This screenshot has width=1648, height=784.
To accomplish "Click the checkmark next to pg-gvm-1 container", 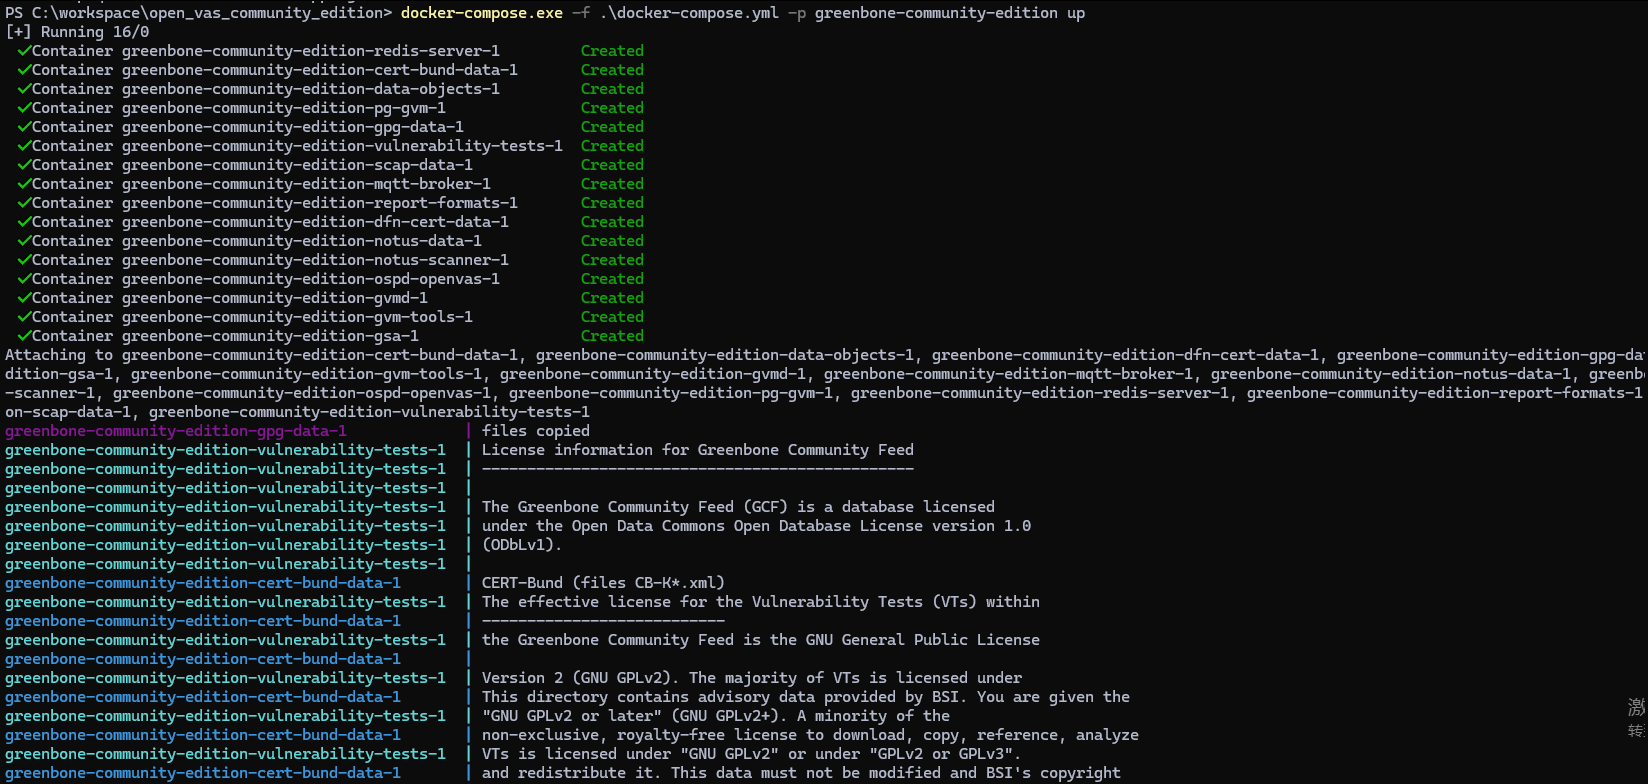I will click(24, 108).
